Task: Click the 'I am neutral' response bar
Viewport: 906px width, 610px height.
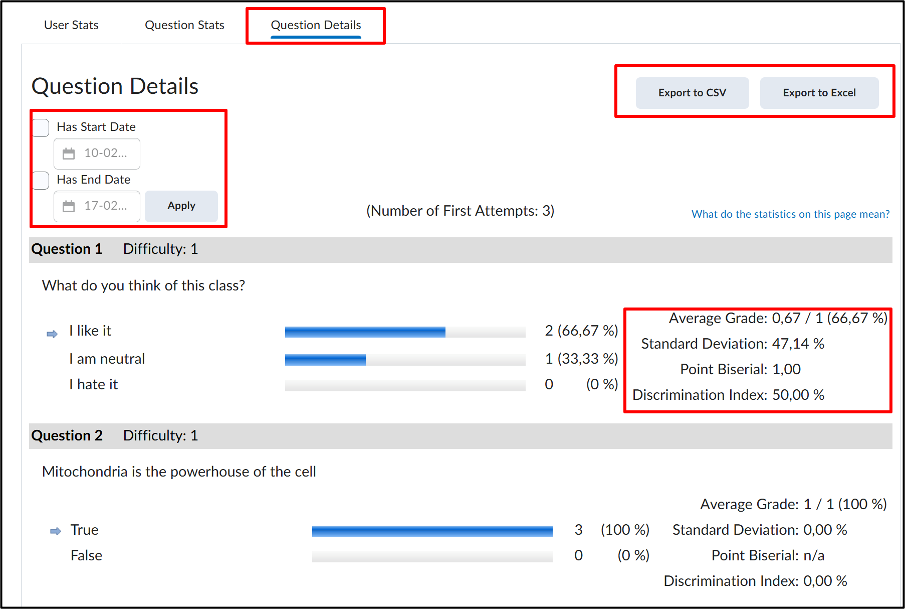Action: [x=405, y=360]
